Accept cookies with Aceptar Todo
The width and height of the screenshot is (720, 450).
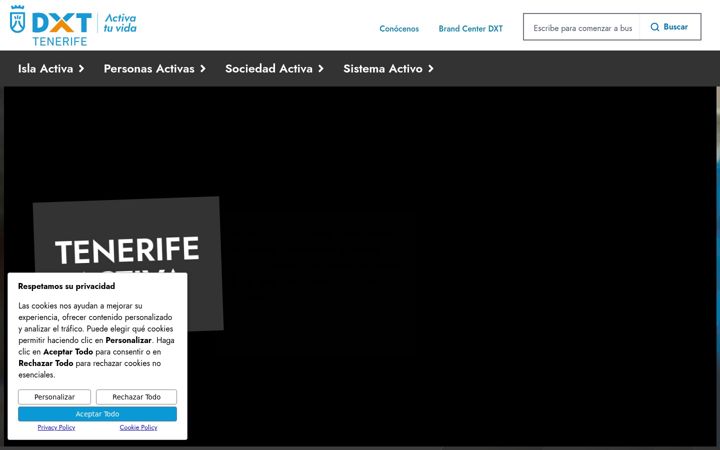pyautogui.click(x=97, y=414)
